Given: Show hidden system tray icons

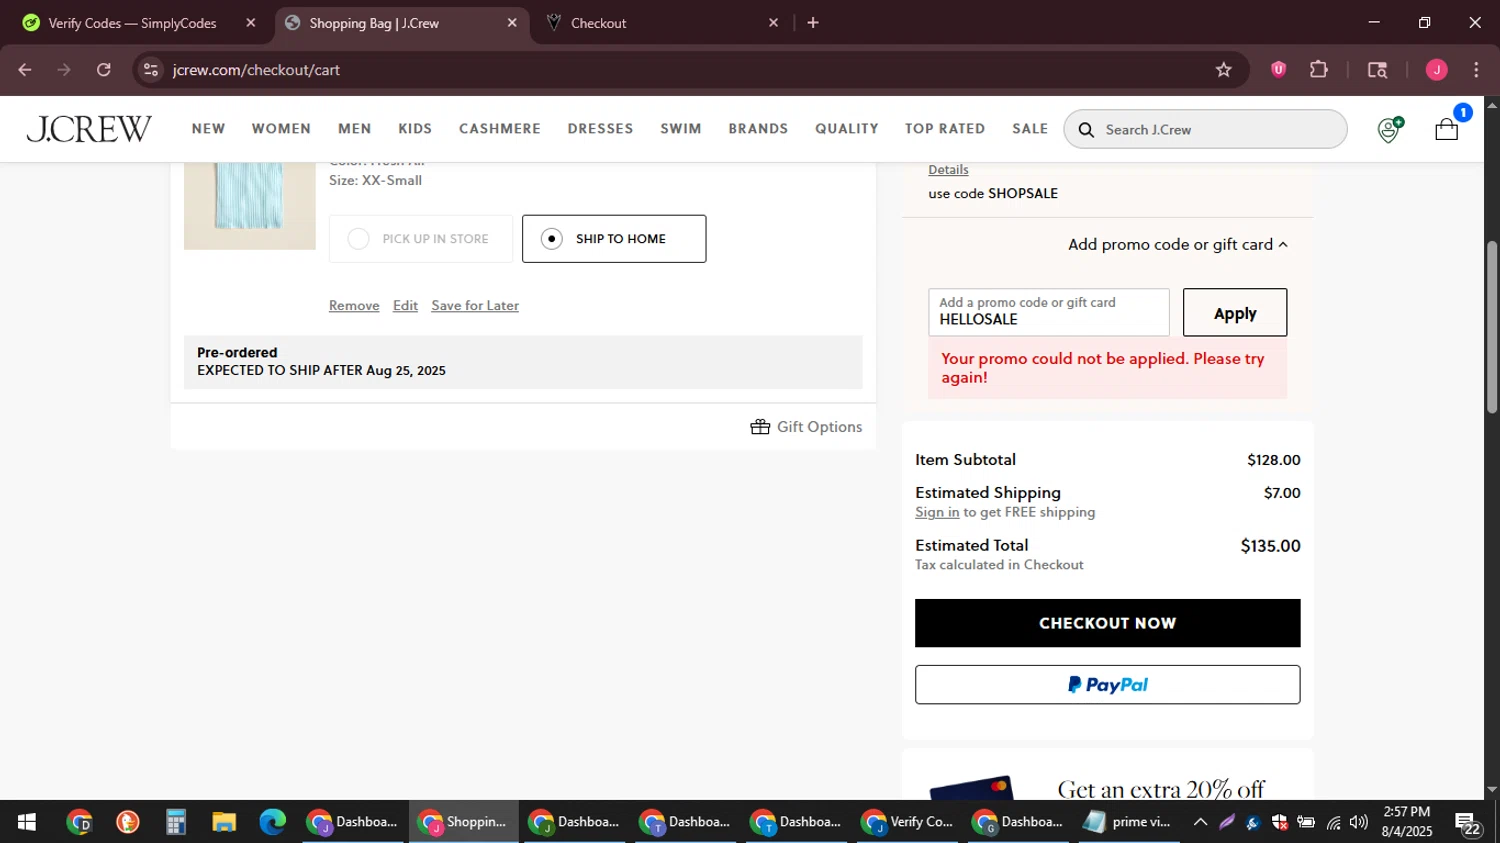Looking at the screenshot, I should click(x=1200, y=823).
